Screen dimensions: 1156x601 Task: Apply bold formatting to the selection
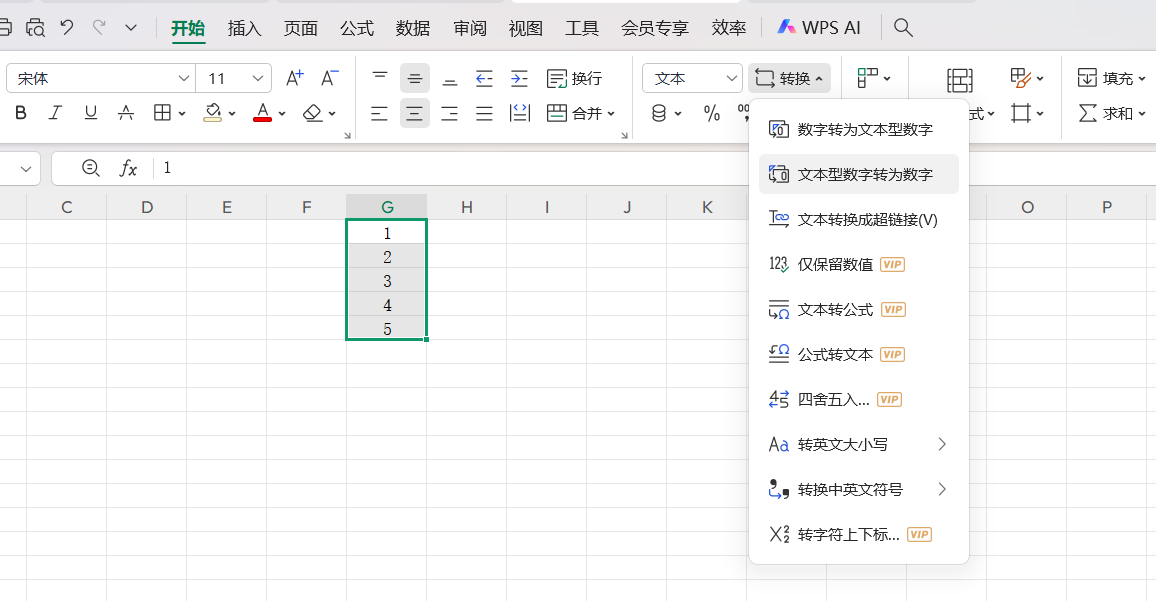click(x=20, y=113)
